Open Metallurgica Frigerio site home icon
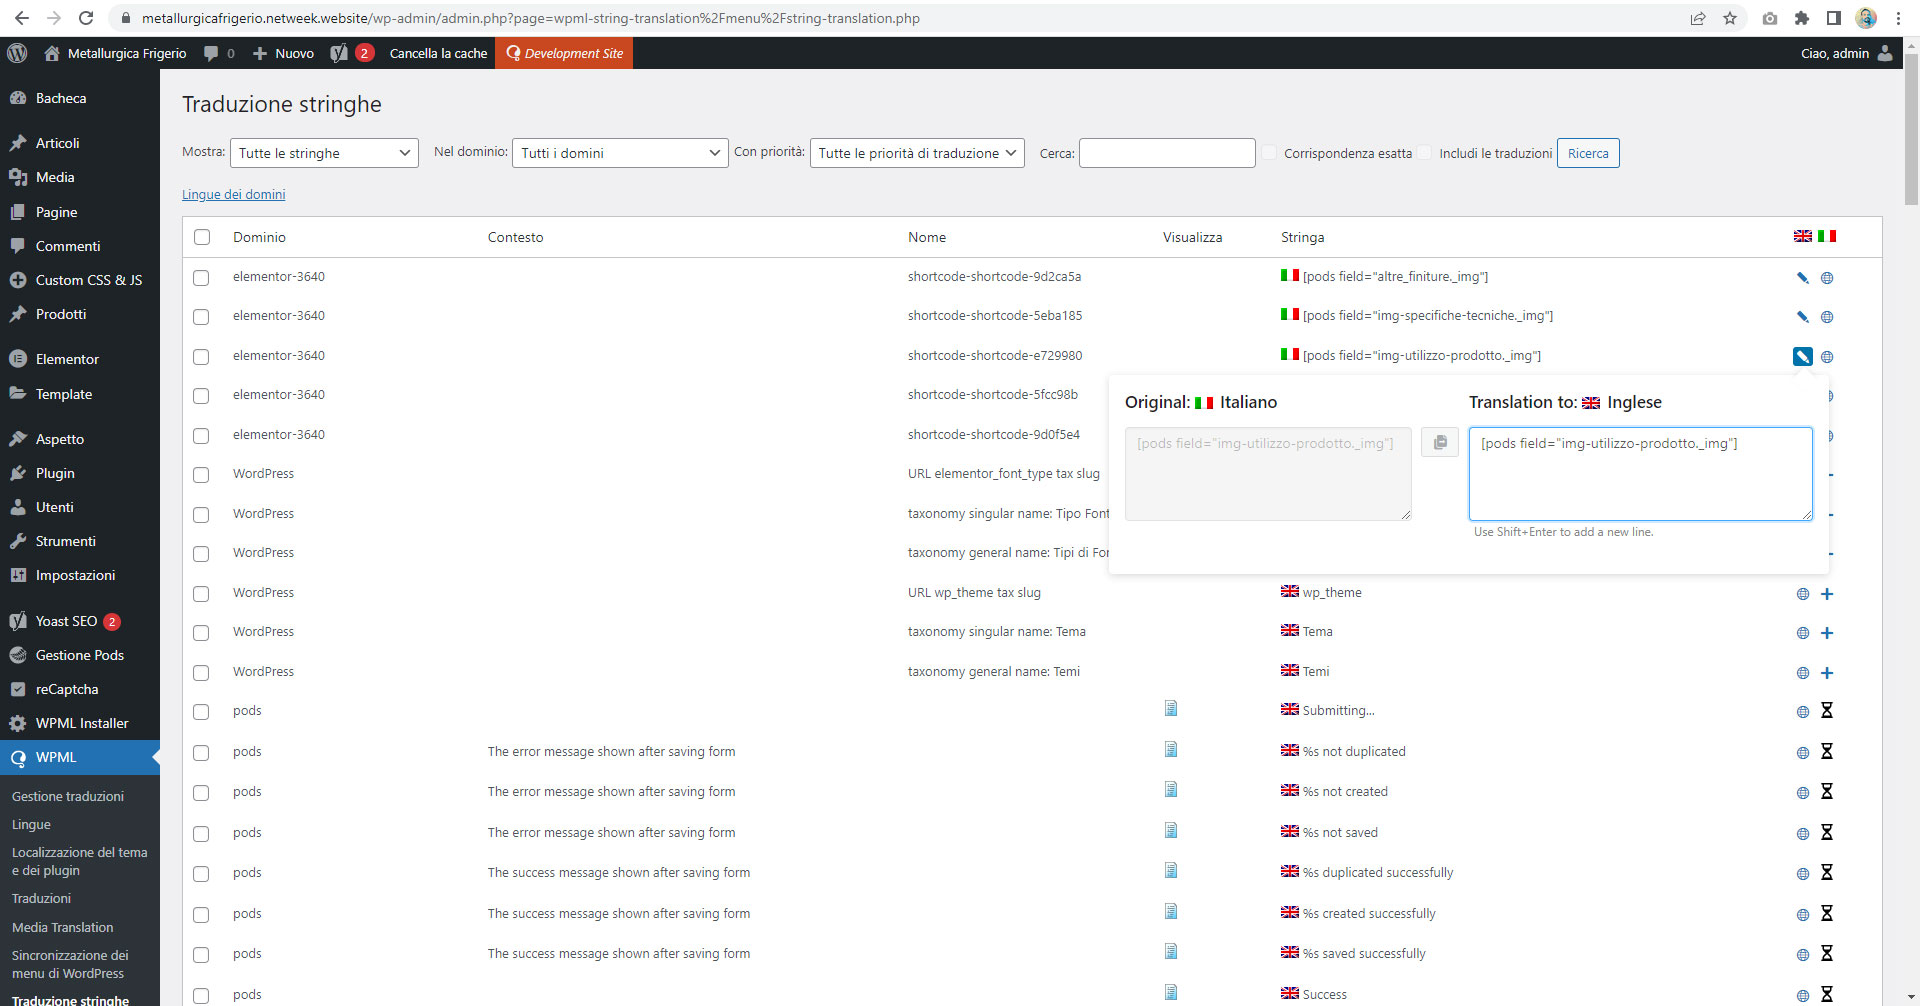The width and height of the screenshot is (1920, 1006). pyautogui.click(x=52, y=53)
